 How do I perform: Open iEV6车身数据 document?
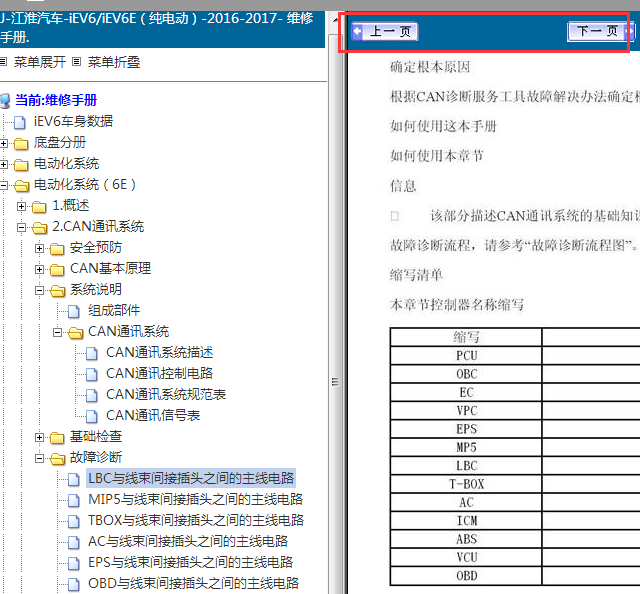pyautogui.click(x=73, y=121)
